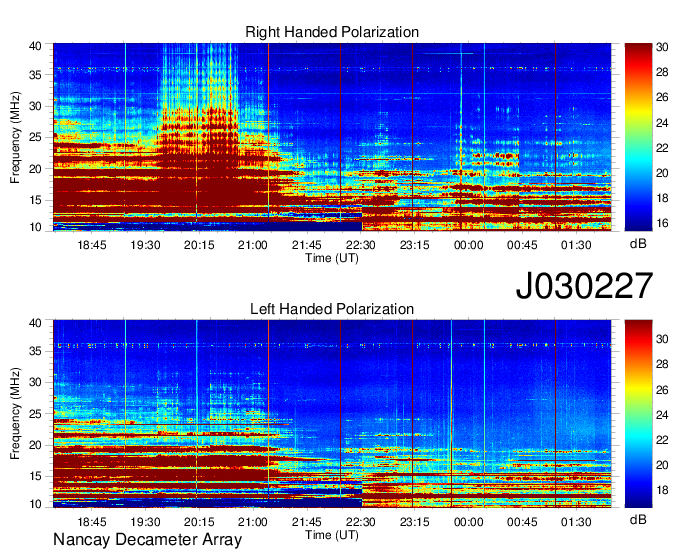
Task: Click the upper 'Time (UT)' axis label
Action: tap(332, 258)
